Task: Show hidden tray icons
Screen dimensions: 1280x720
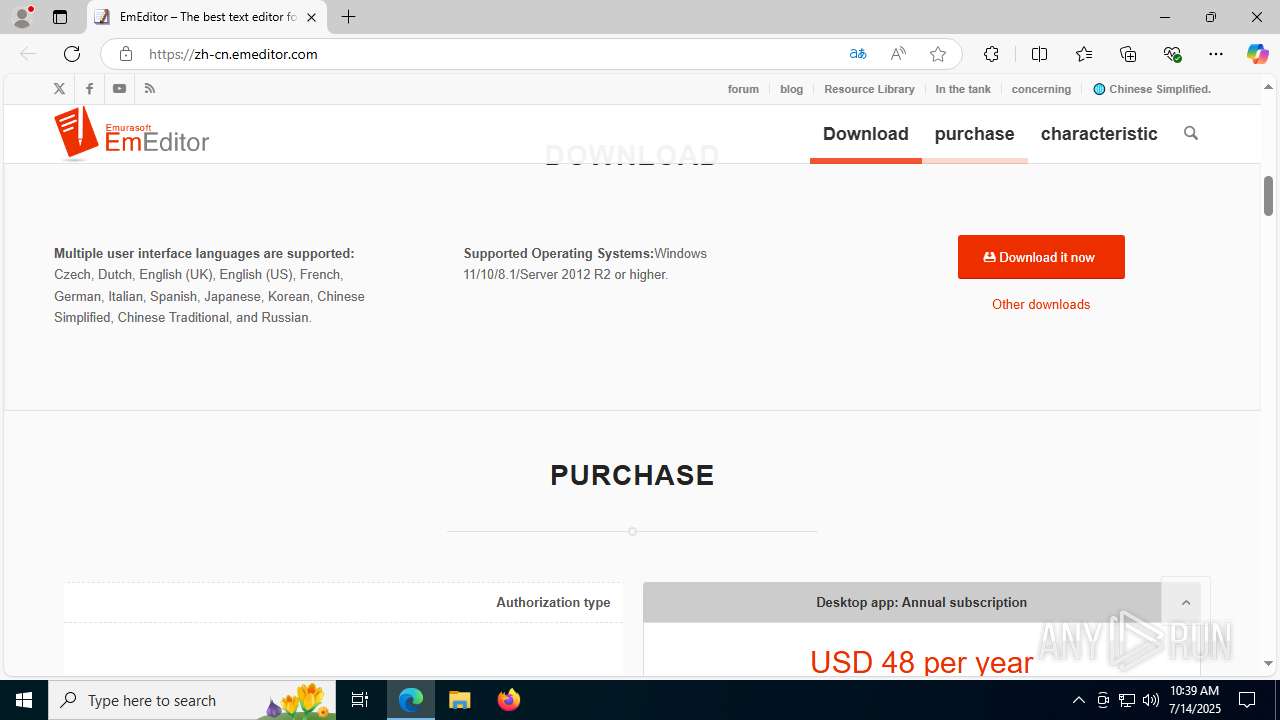Action: coord(1078,700)
